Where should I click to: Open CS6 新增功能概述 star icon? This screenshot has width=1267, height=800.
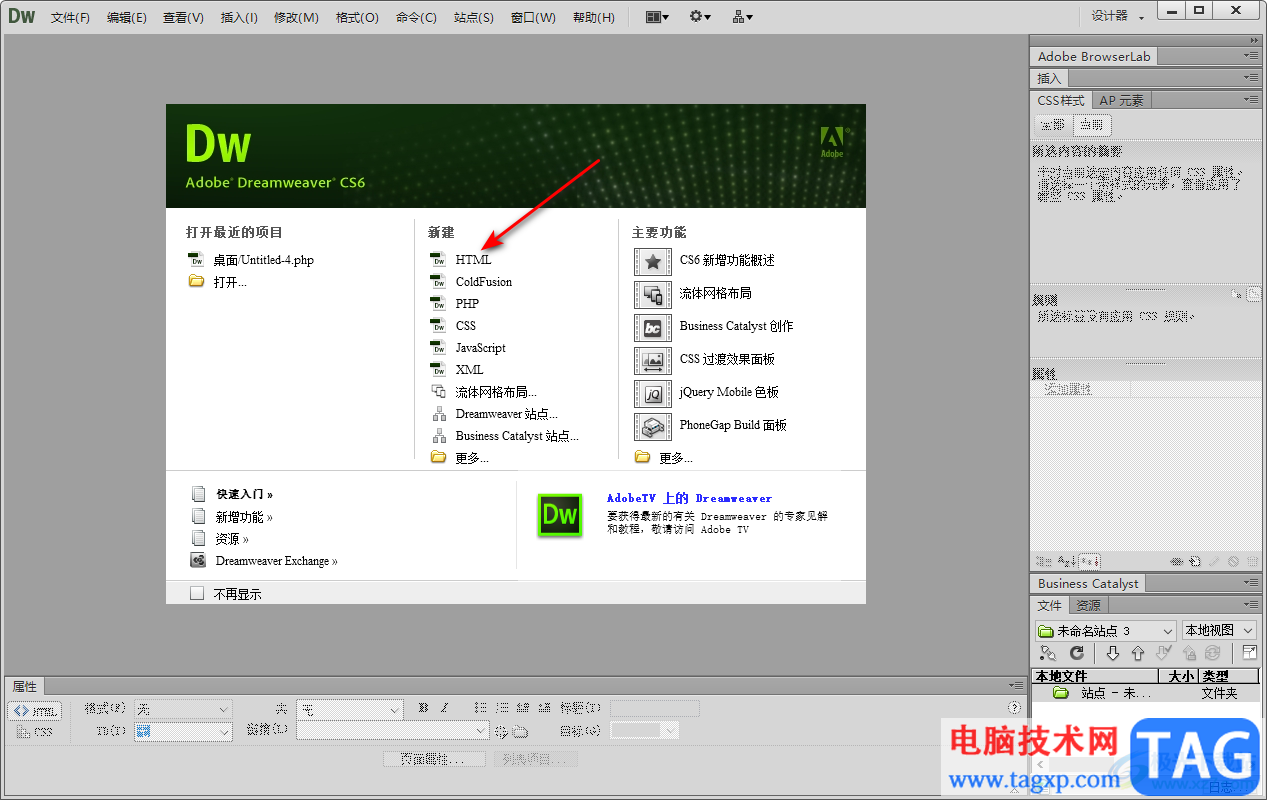click(x=653, y=262)
